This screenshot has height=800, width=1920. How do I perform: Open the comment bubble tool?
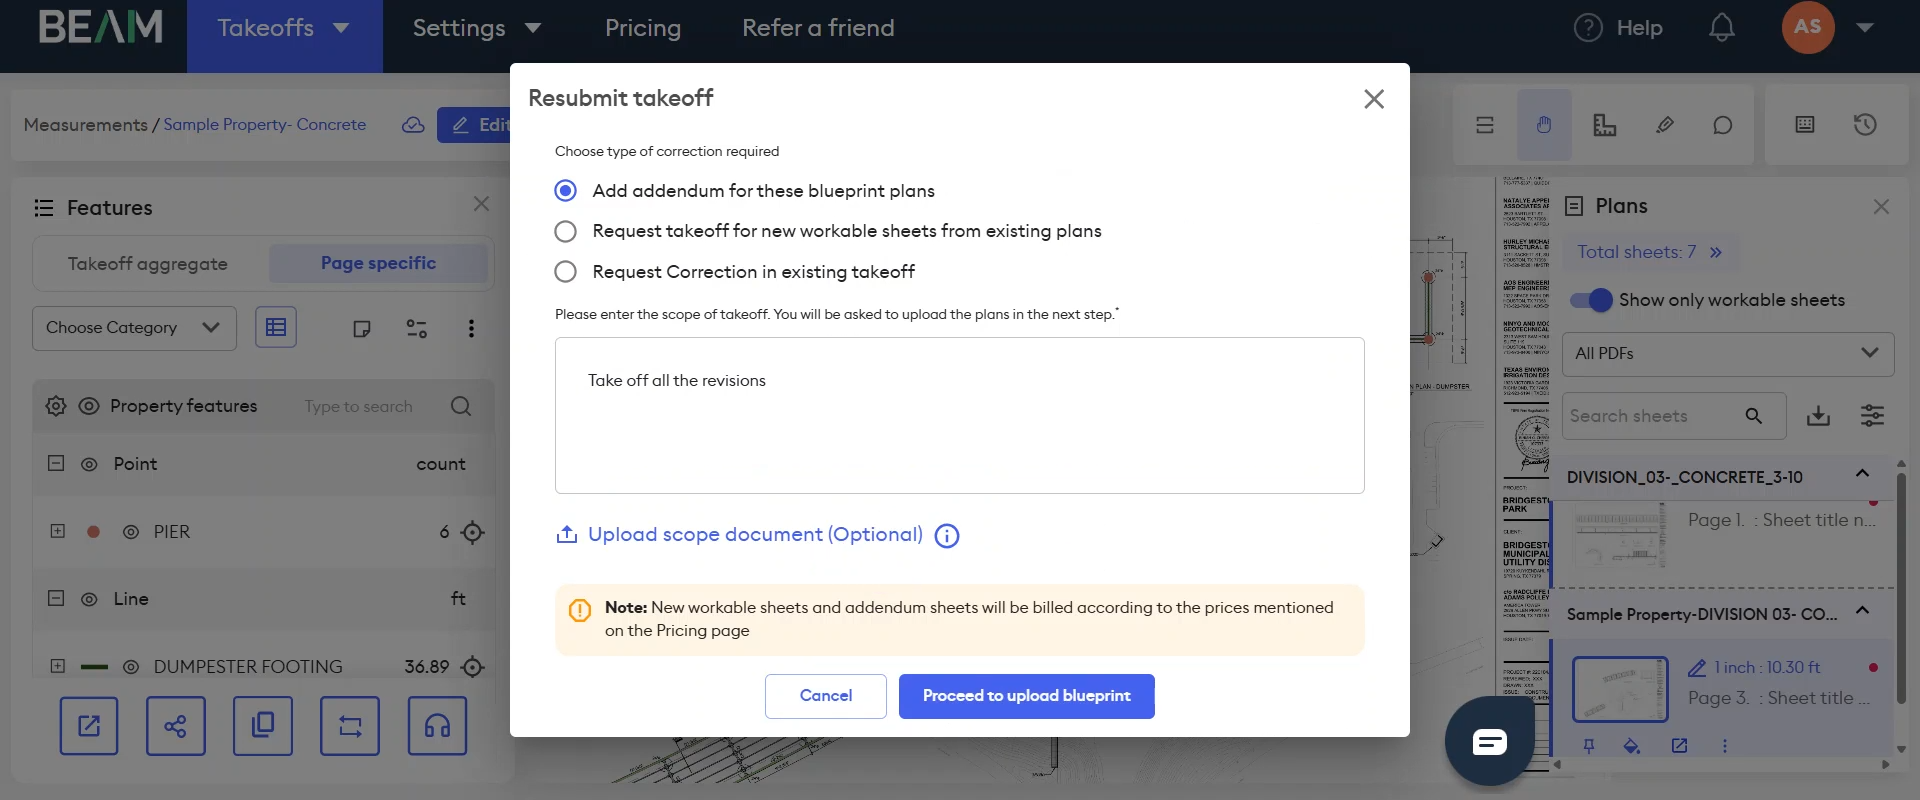[1722, 125]
